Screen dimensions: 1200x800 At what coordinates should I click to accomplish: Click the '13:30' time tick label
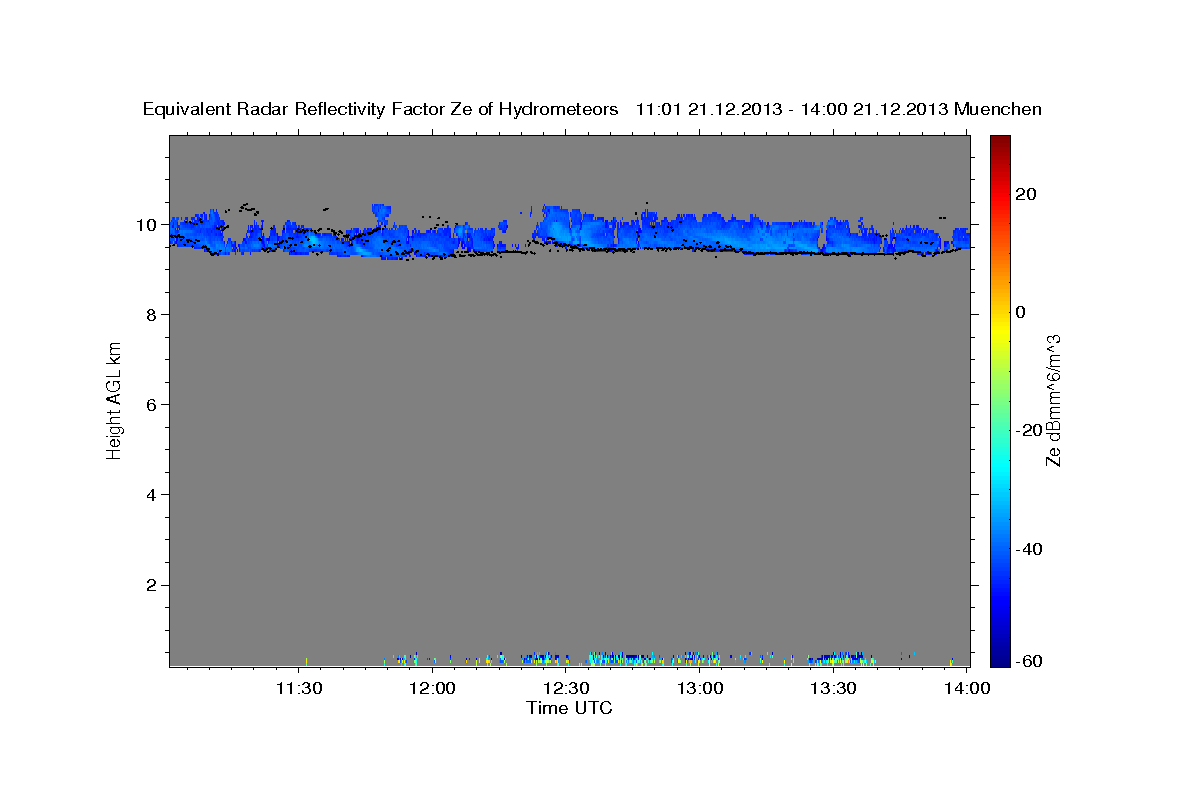pos(833,688)
